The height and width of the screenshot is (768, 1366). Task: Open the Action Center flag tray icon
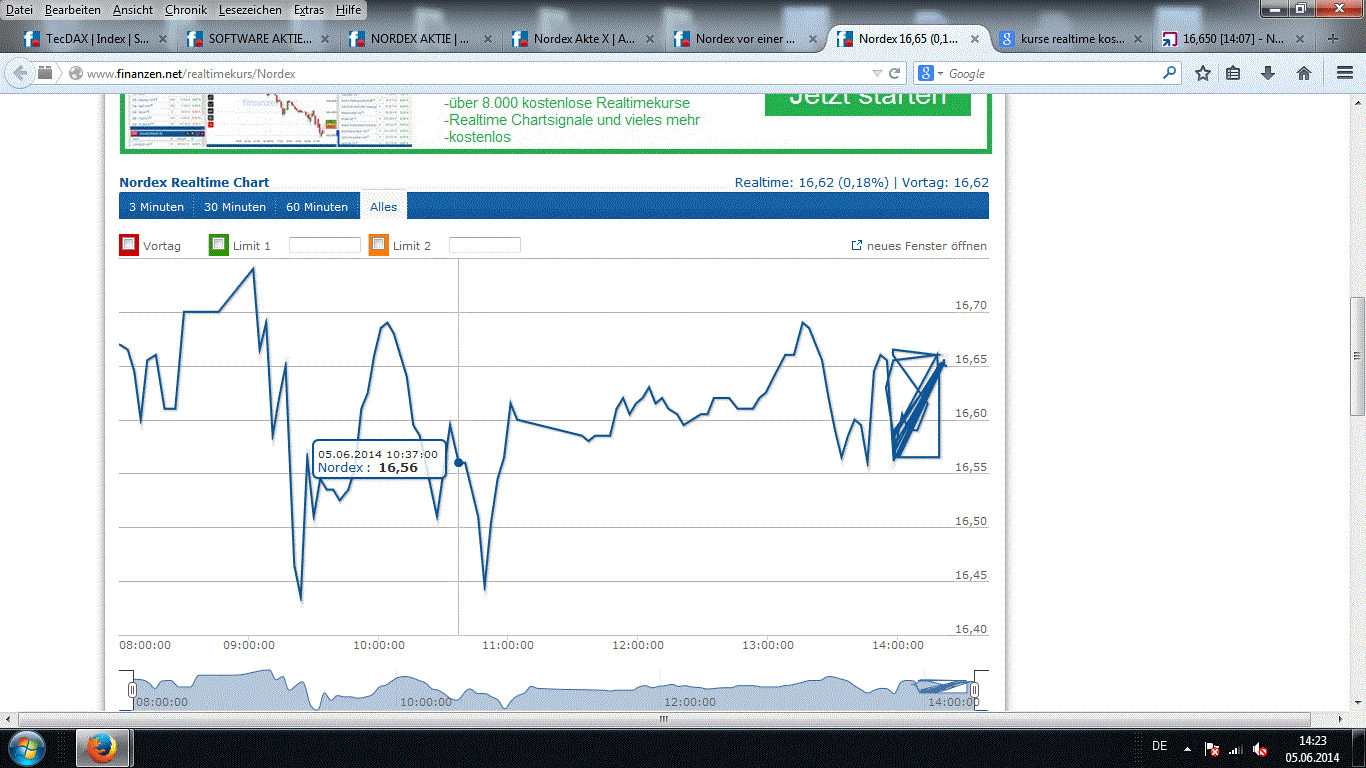1212,748
